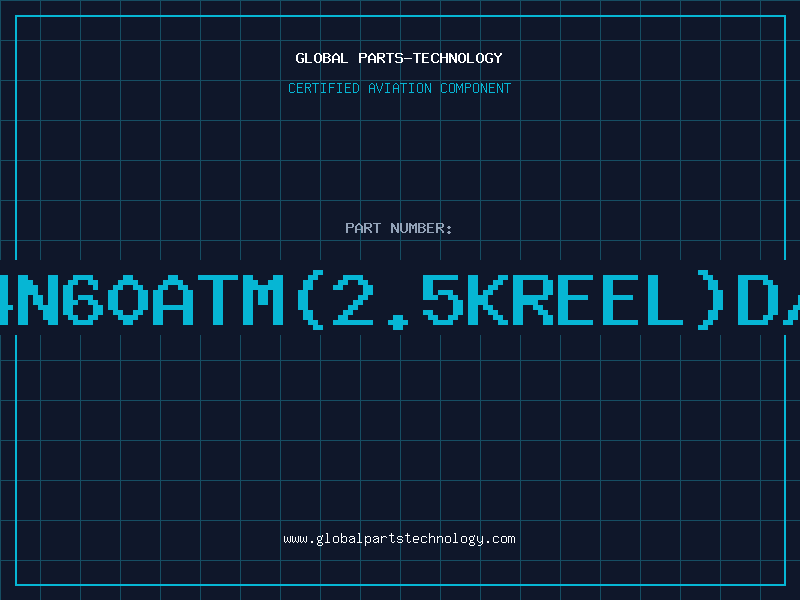The height and width of the screenshot is (600, 800).
Task: Select the CERTIFIED word in the subtitle
Action: [323, 88]
